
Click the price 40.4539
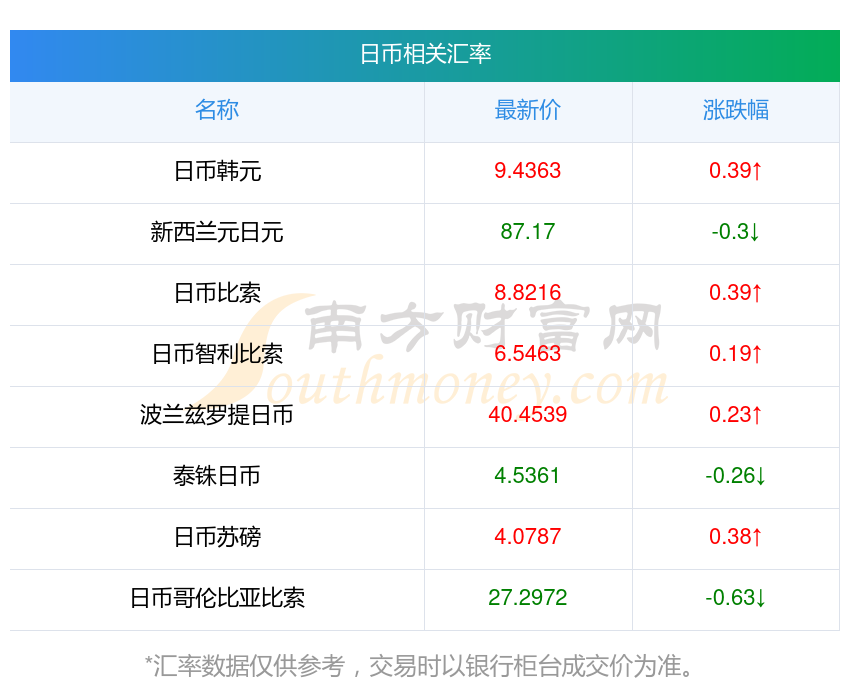pyautogui.click(x=527, y=415)
